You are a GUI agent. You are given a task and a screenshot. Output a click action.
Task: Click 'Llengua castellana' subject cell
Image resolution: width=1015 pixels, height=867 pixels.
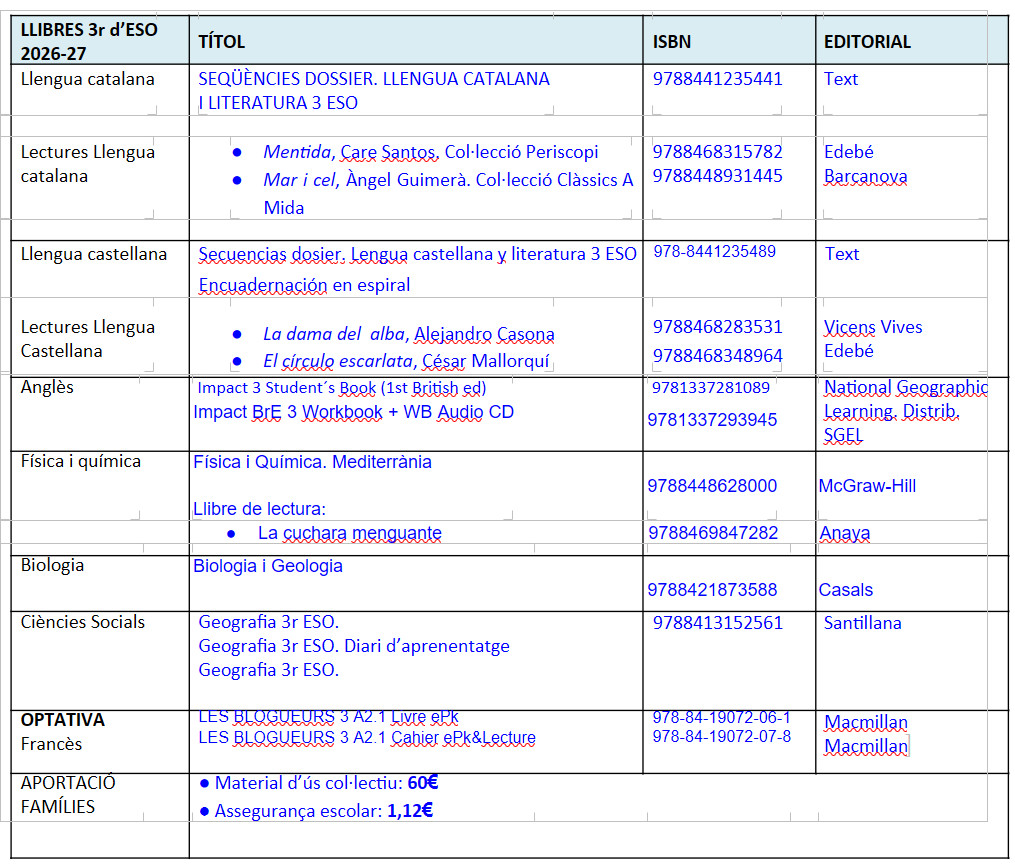[94, 254]
